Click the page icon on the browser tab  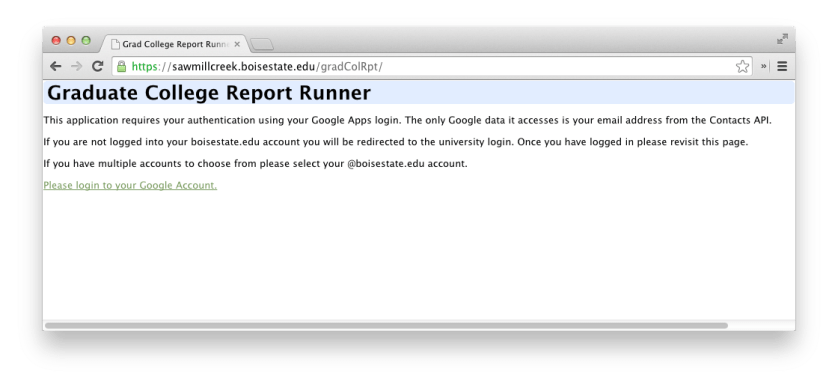(115, 44)
